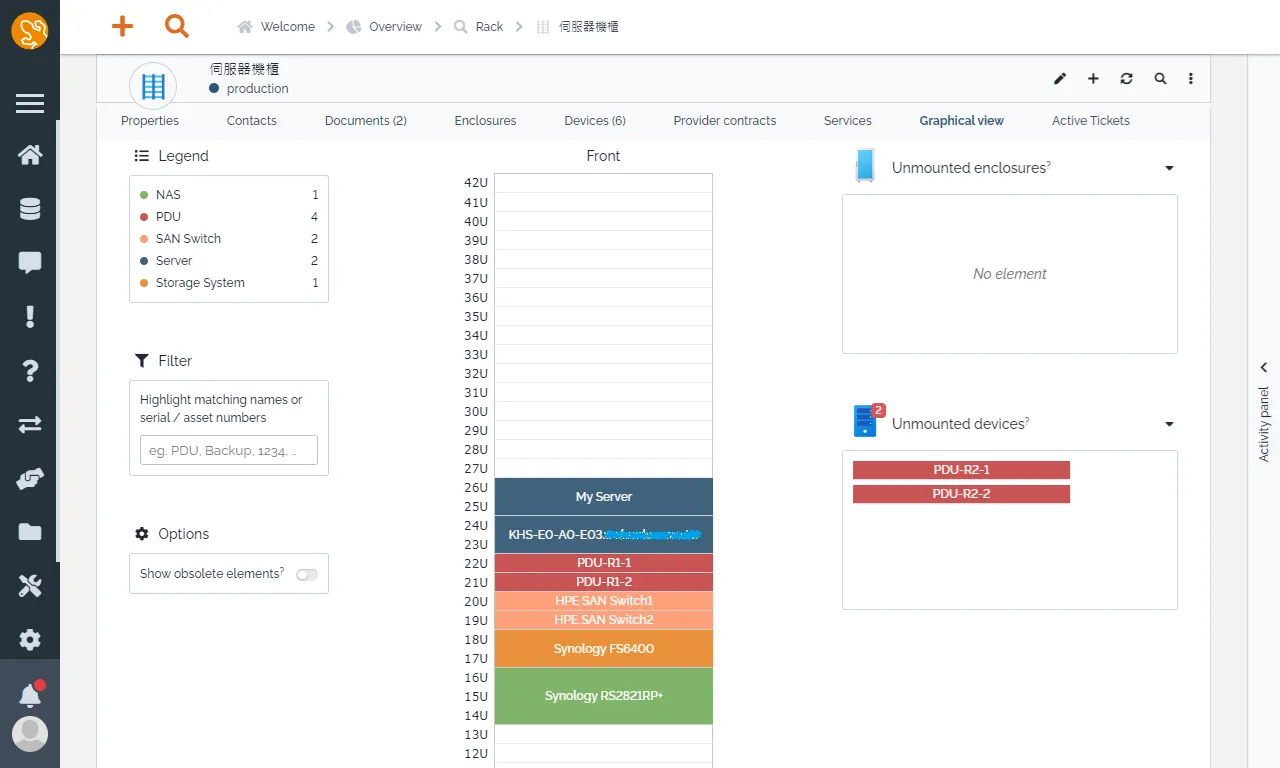
Task: Select the Synology FS6400 rack block
Action: click(x=604, y=649)
